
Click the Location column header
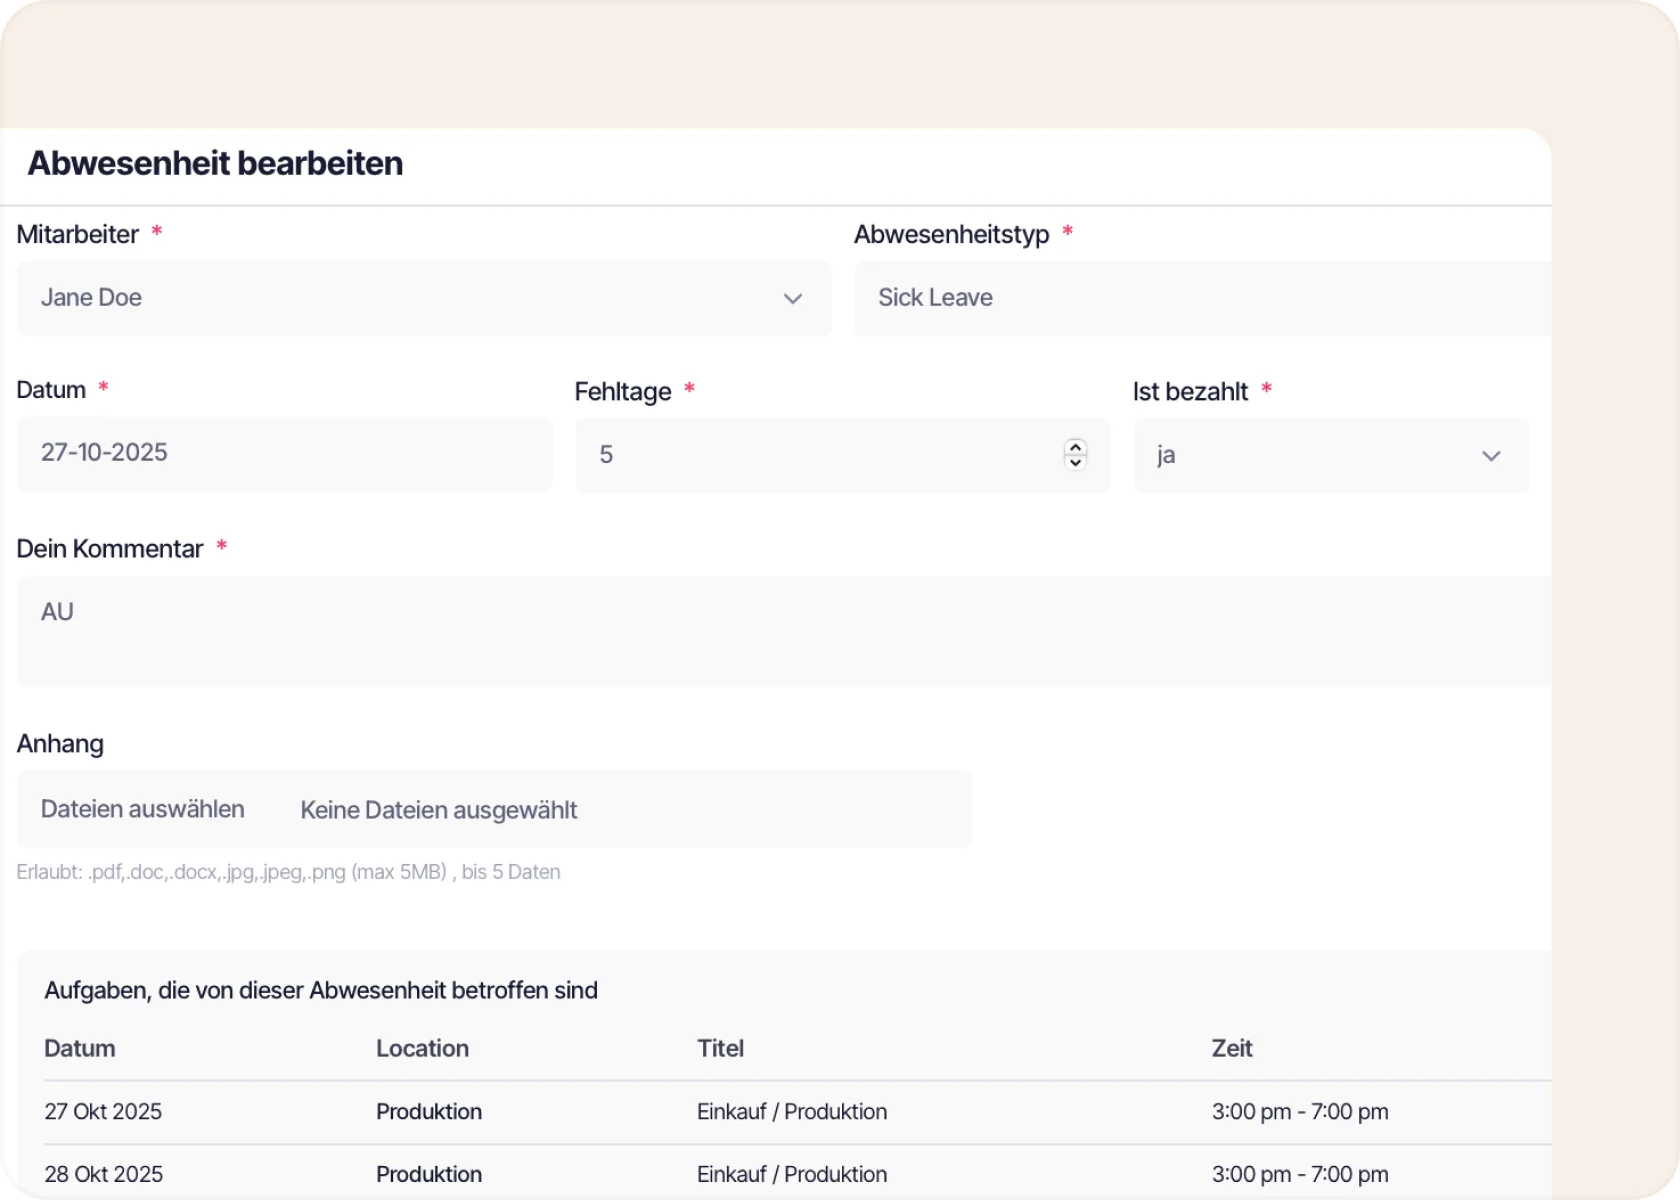click(x=422, y=1048)
